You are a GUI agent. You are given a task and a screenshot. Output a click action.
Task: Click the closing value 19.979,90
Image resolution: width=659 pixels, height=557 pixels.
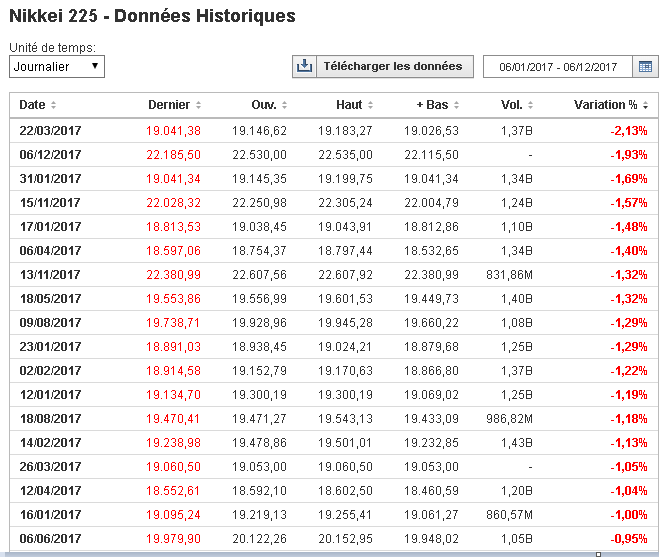point(173,538)
